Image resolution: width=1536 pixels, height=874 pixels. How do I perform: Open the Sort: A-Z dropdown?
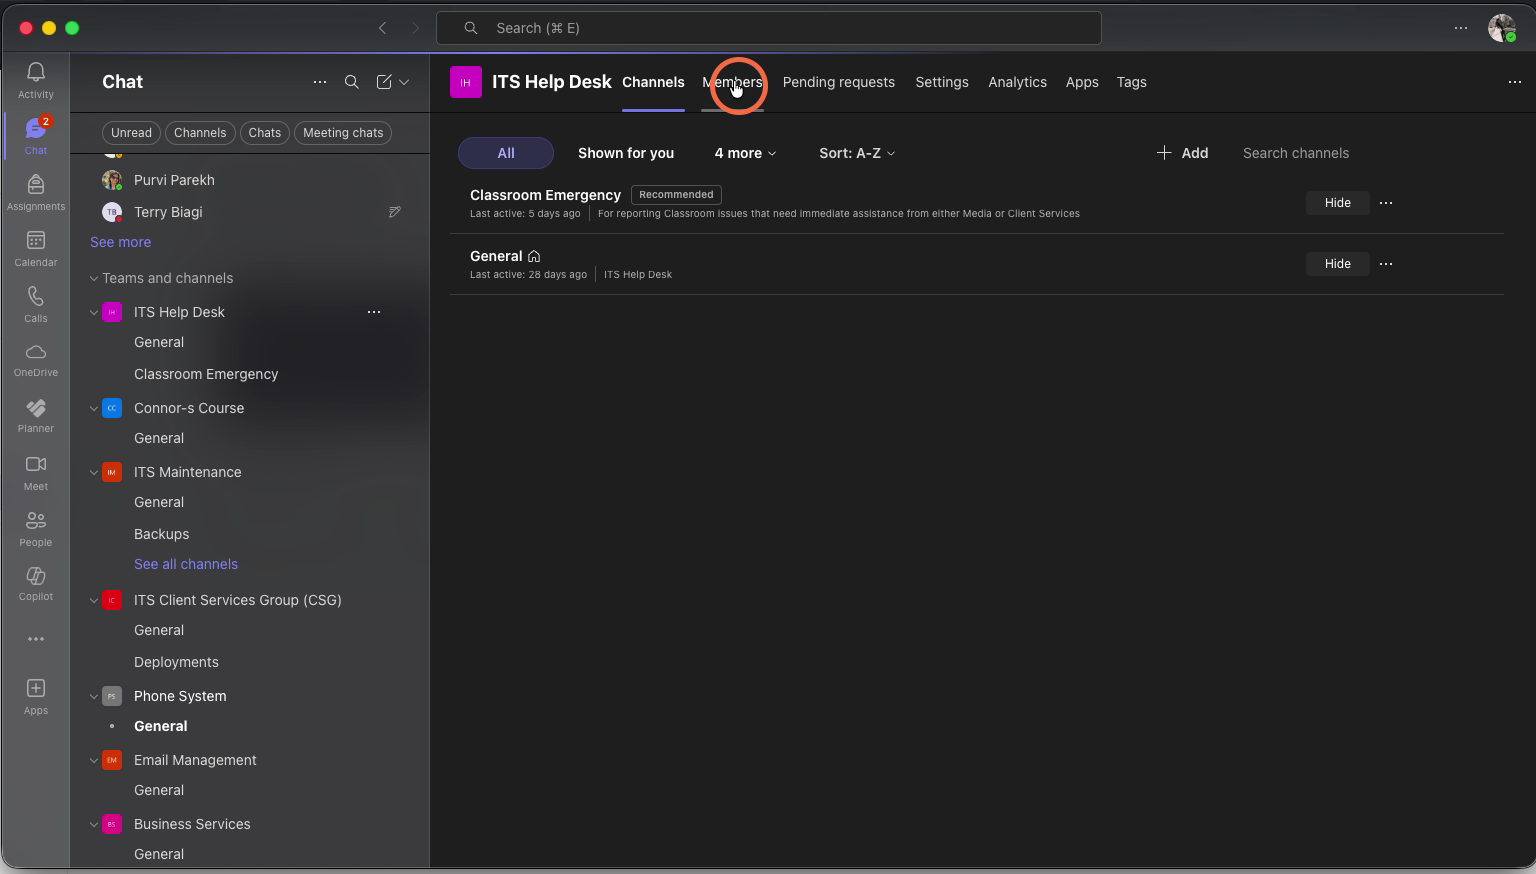click(x=857, y=153)
